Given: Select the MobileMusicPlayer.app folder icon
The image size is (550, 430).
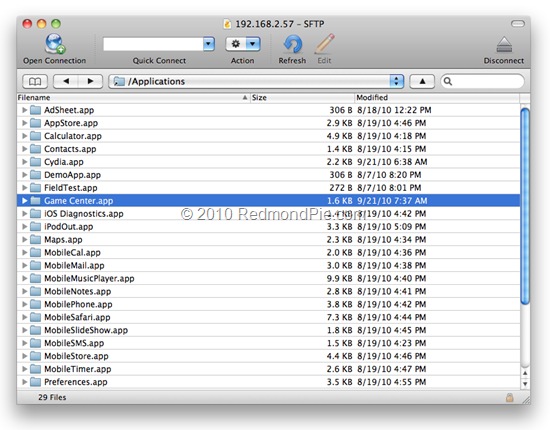Looking at the screenshot, I should (x=35, y=278).
